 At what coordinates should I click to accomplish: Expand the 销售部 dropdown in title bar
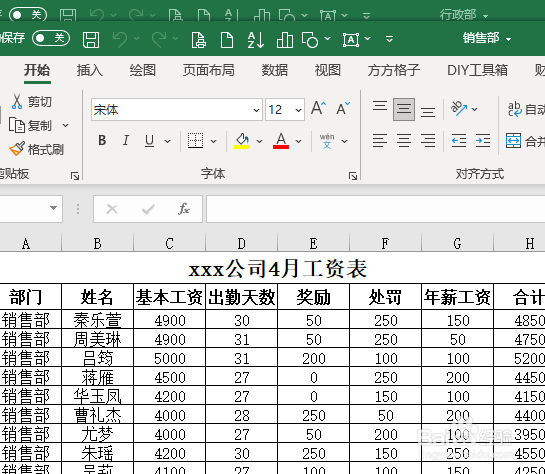487,38
